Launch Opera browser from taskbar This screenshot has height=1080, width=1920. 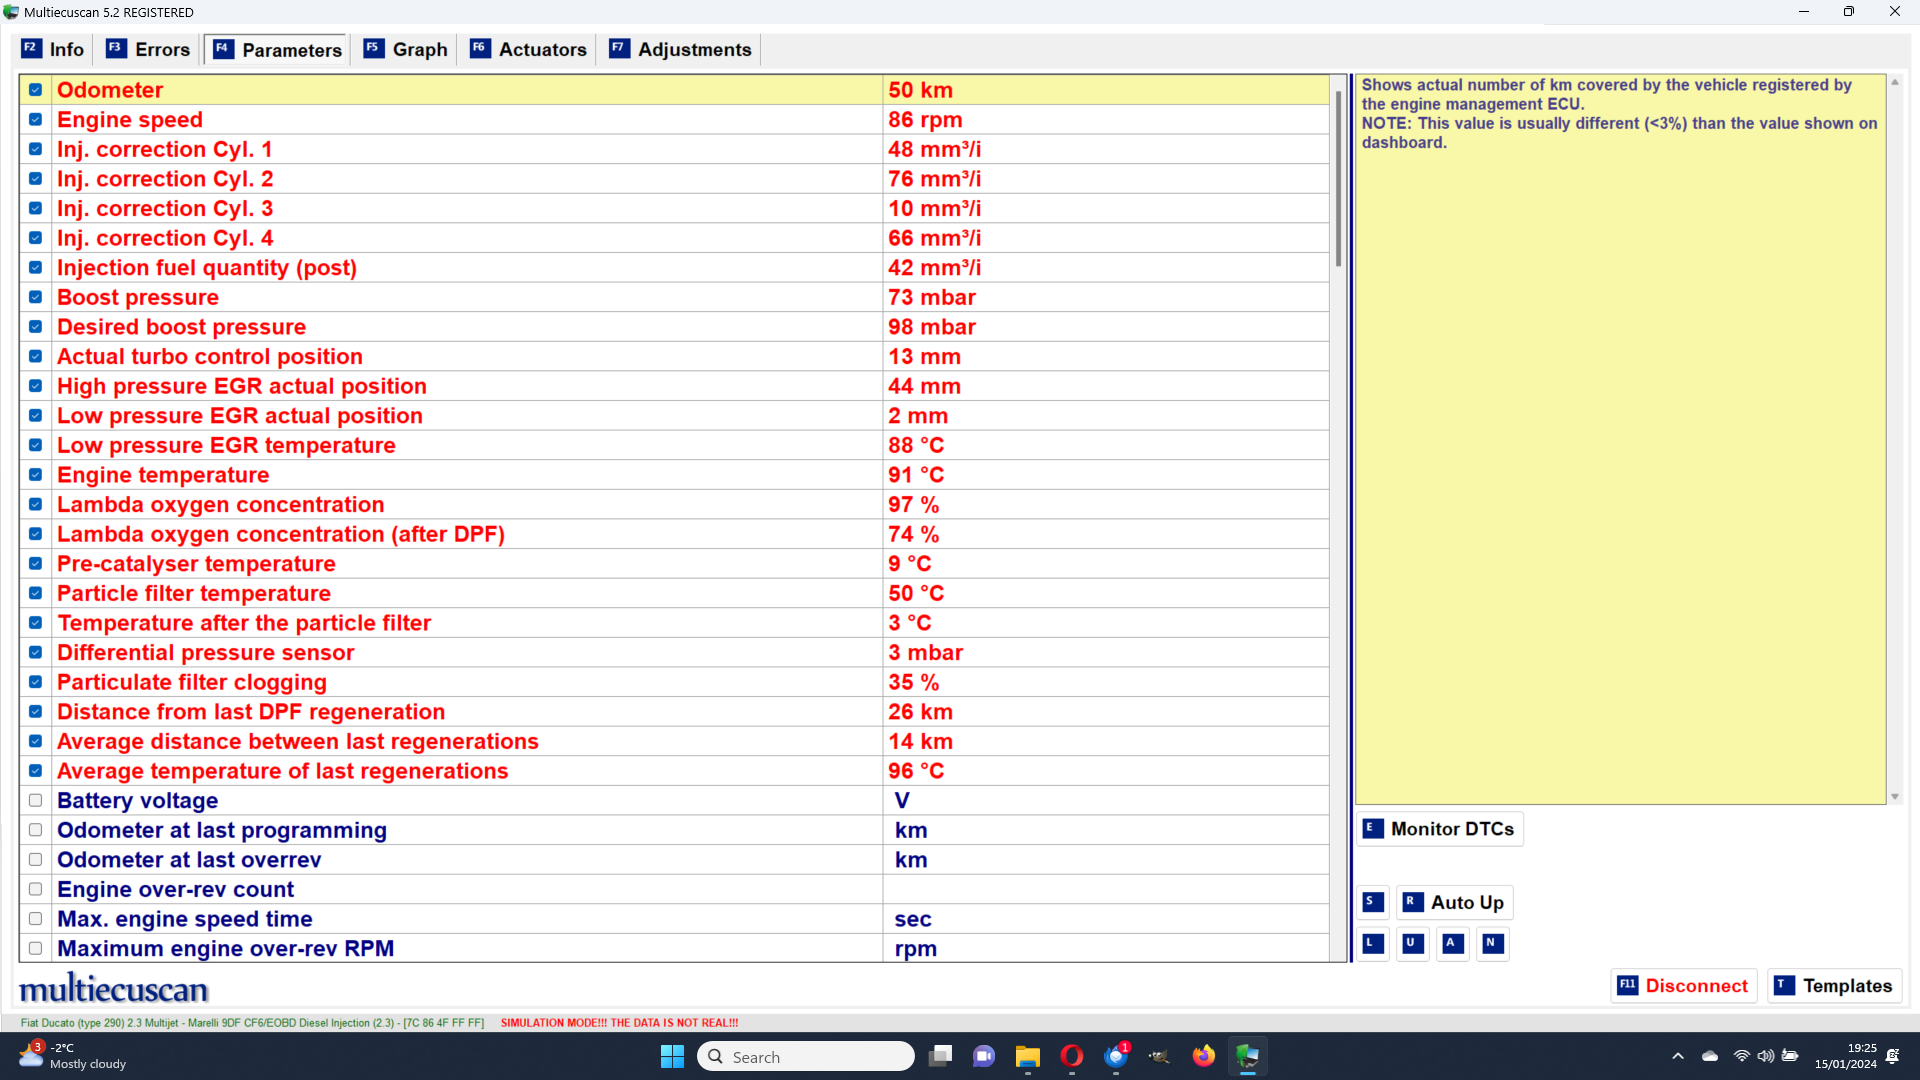[x=1072, y=1056]
